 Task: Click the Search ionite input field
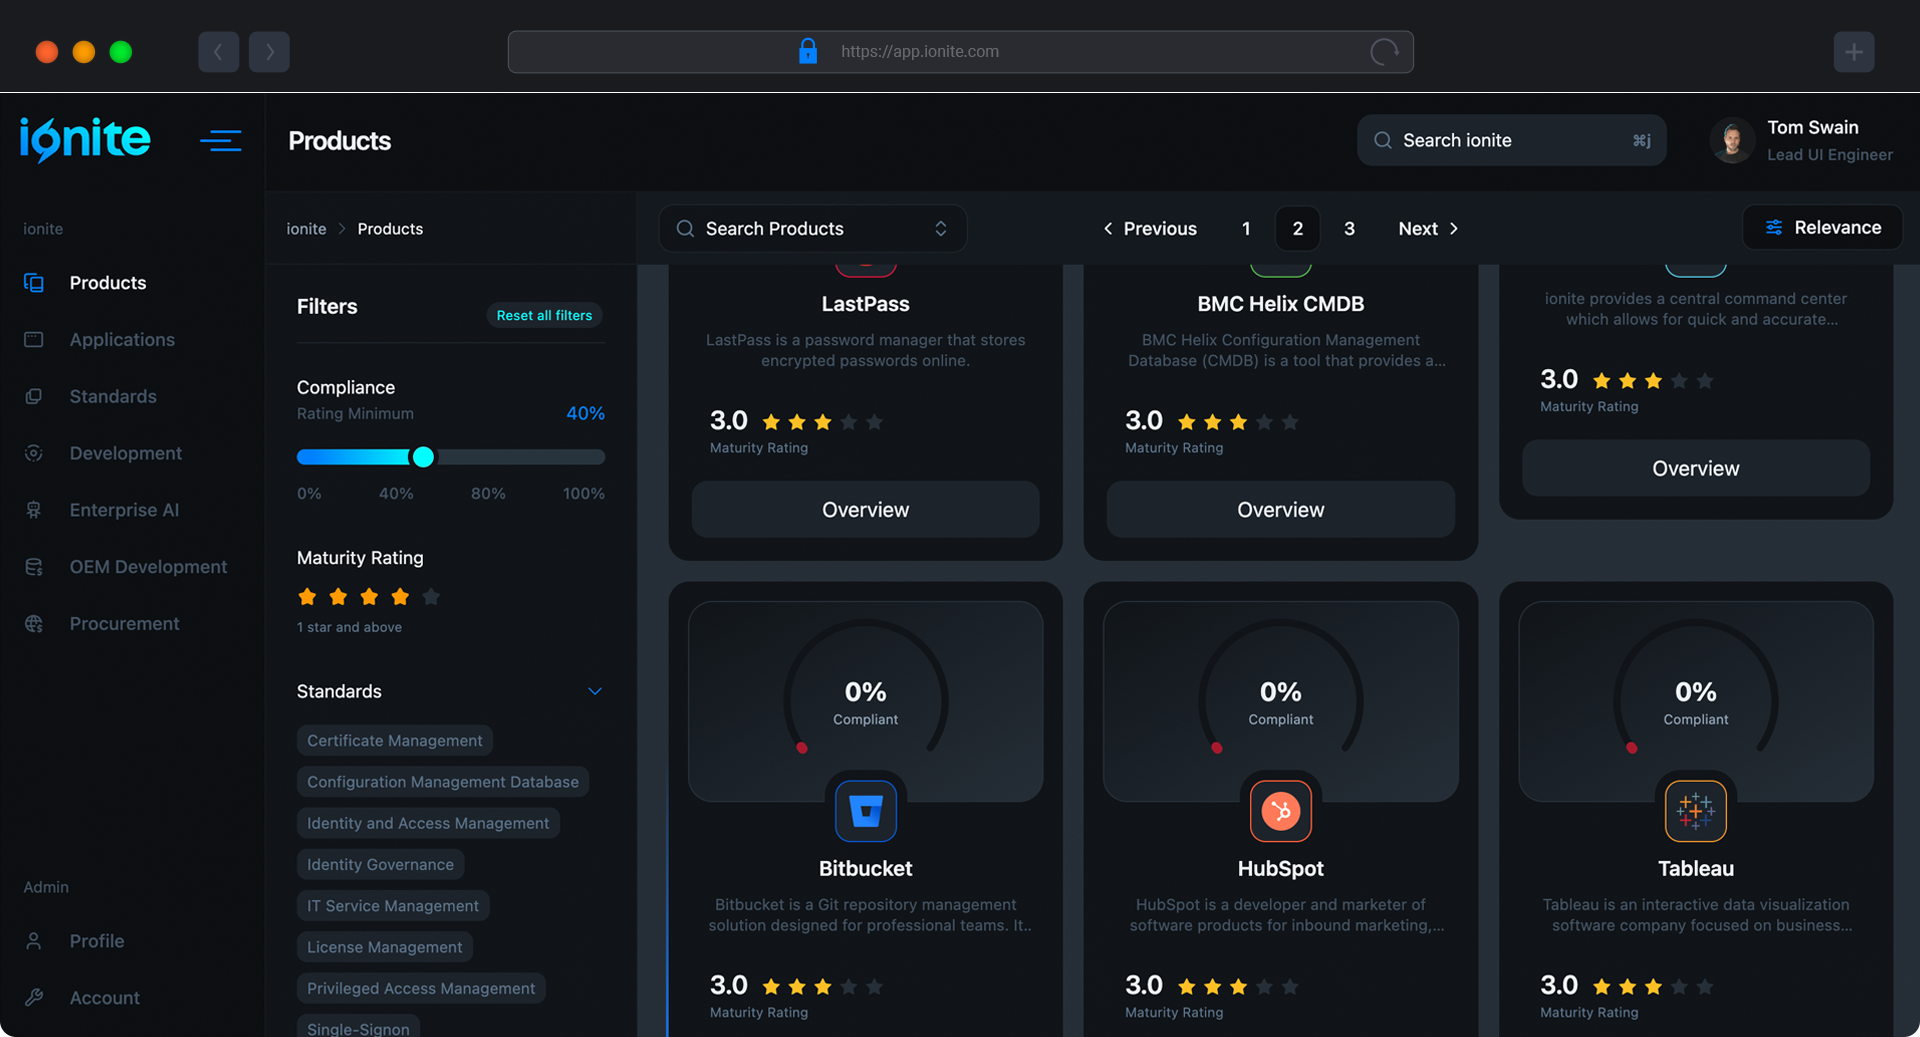[1511, 140]
